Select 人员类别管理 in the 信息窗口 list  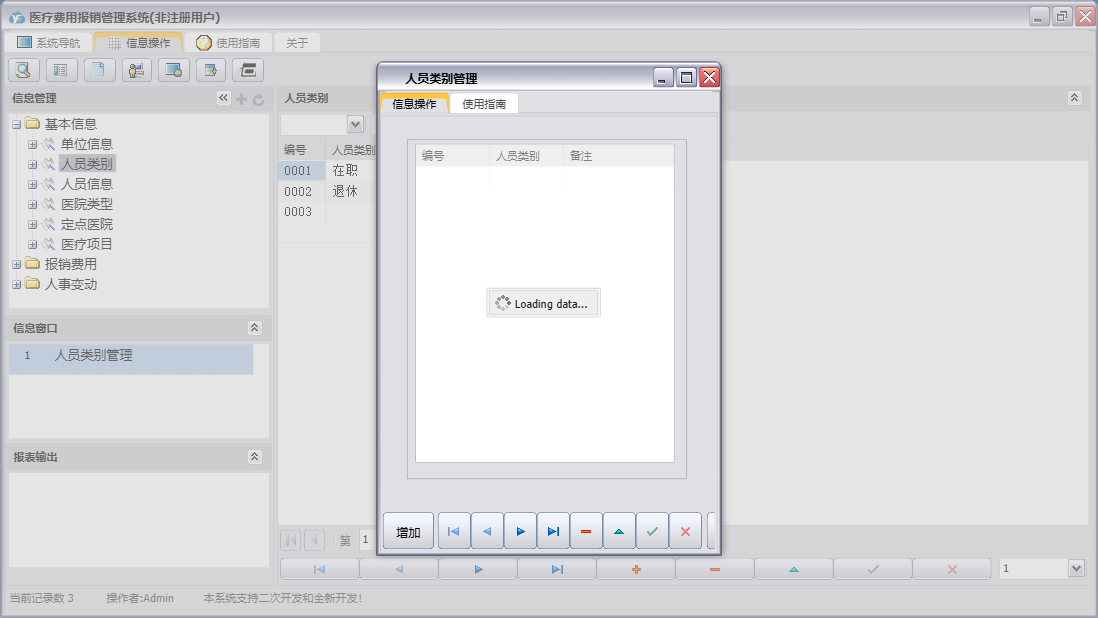(x=93, y=355)
